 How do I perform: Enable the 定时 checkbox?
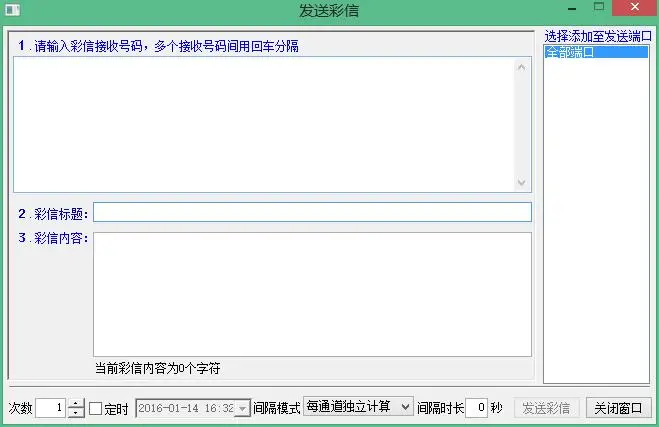click(95, 408)
